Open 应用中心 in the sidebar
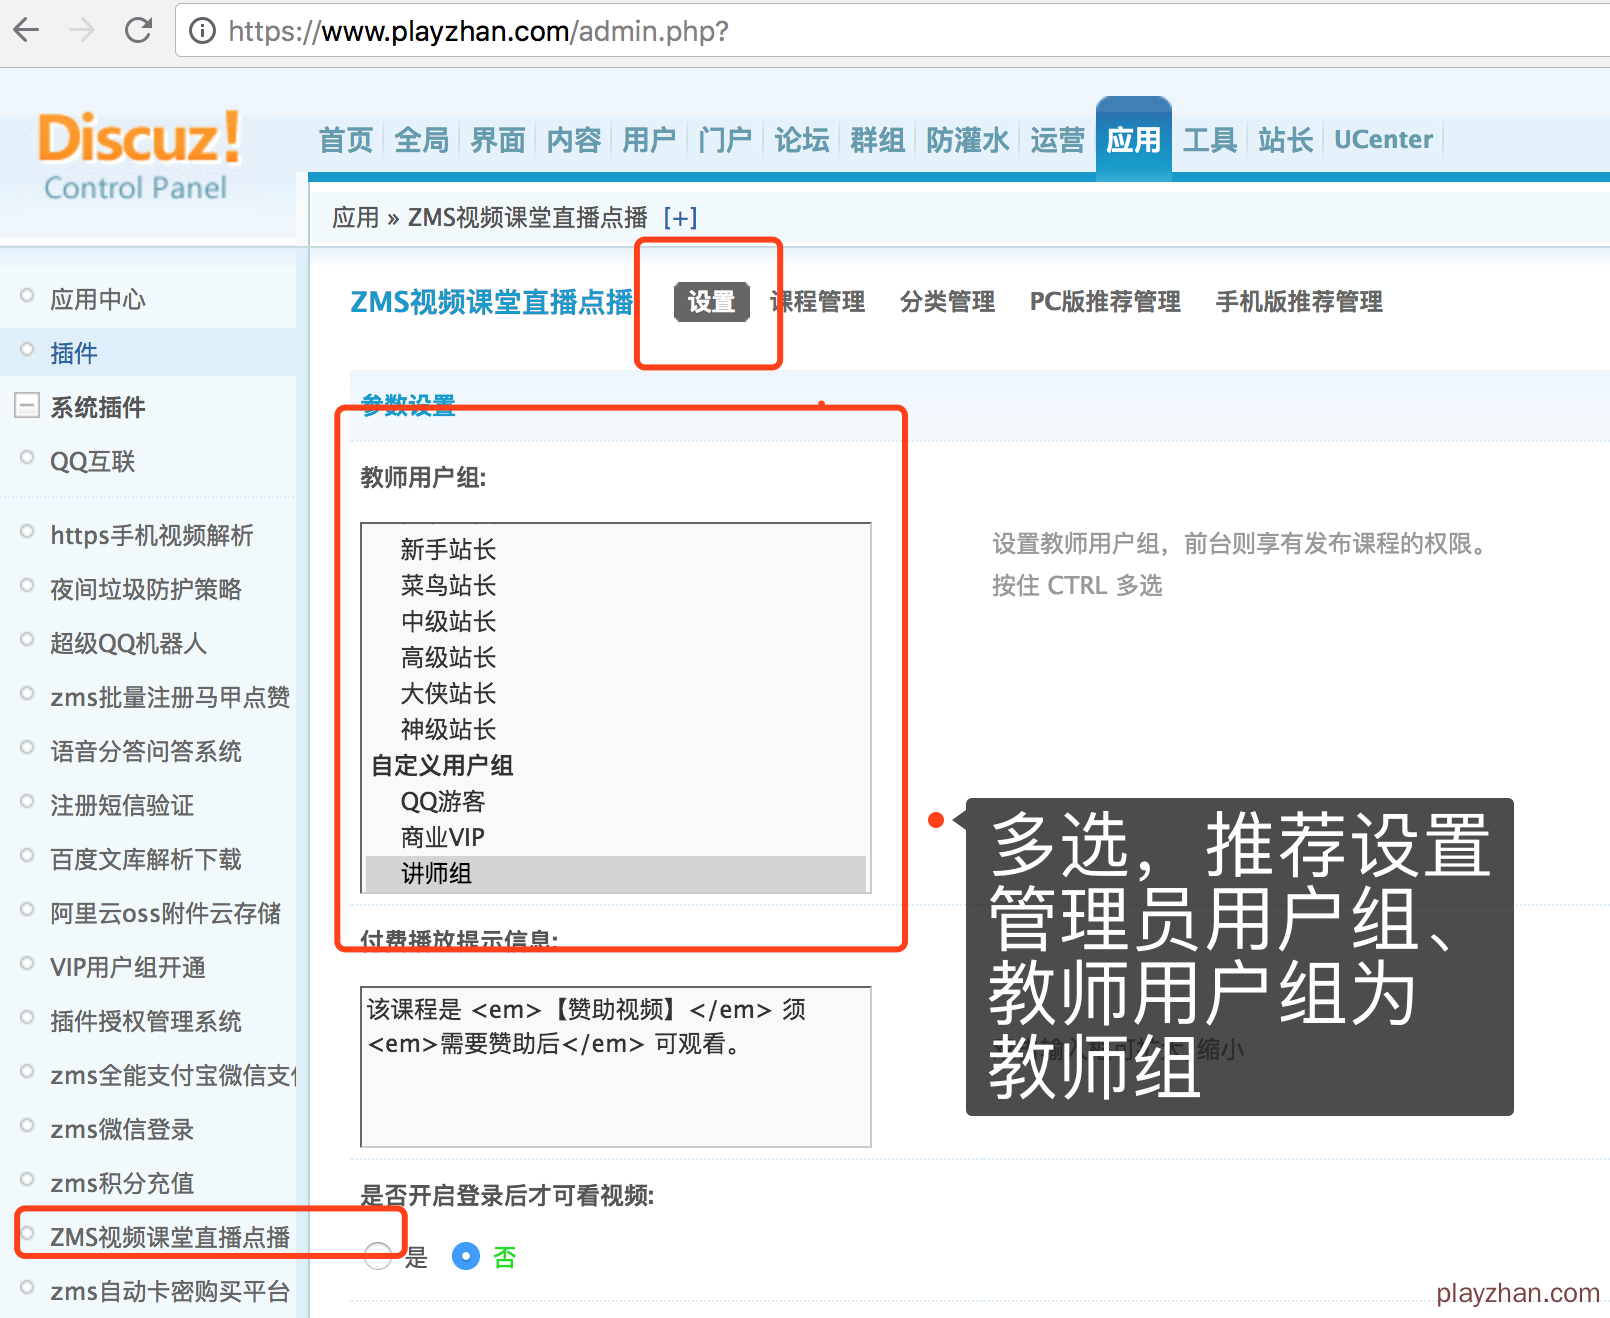1610x1318 pixels. click(x=98, y=299)
